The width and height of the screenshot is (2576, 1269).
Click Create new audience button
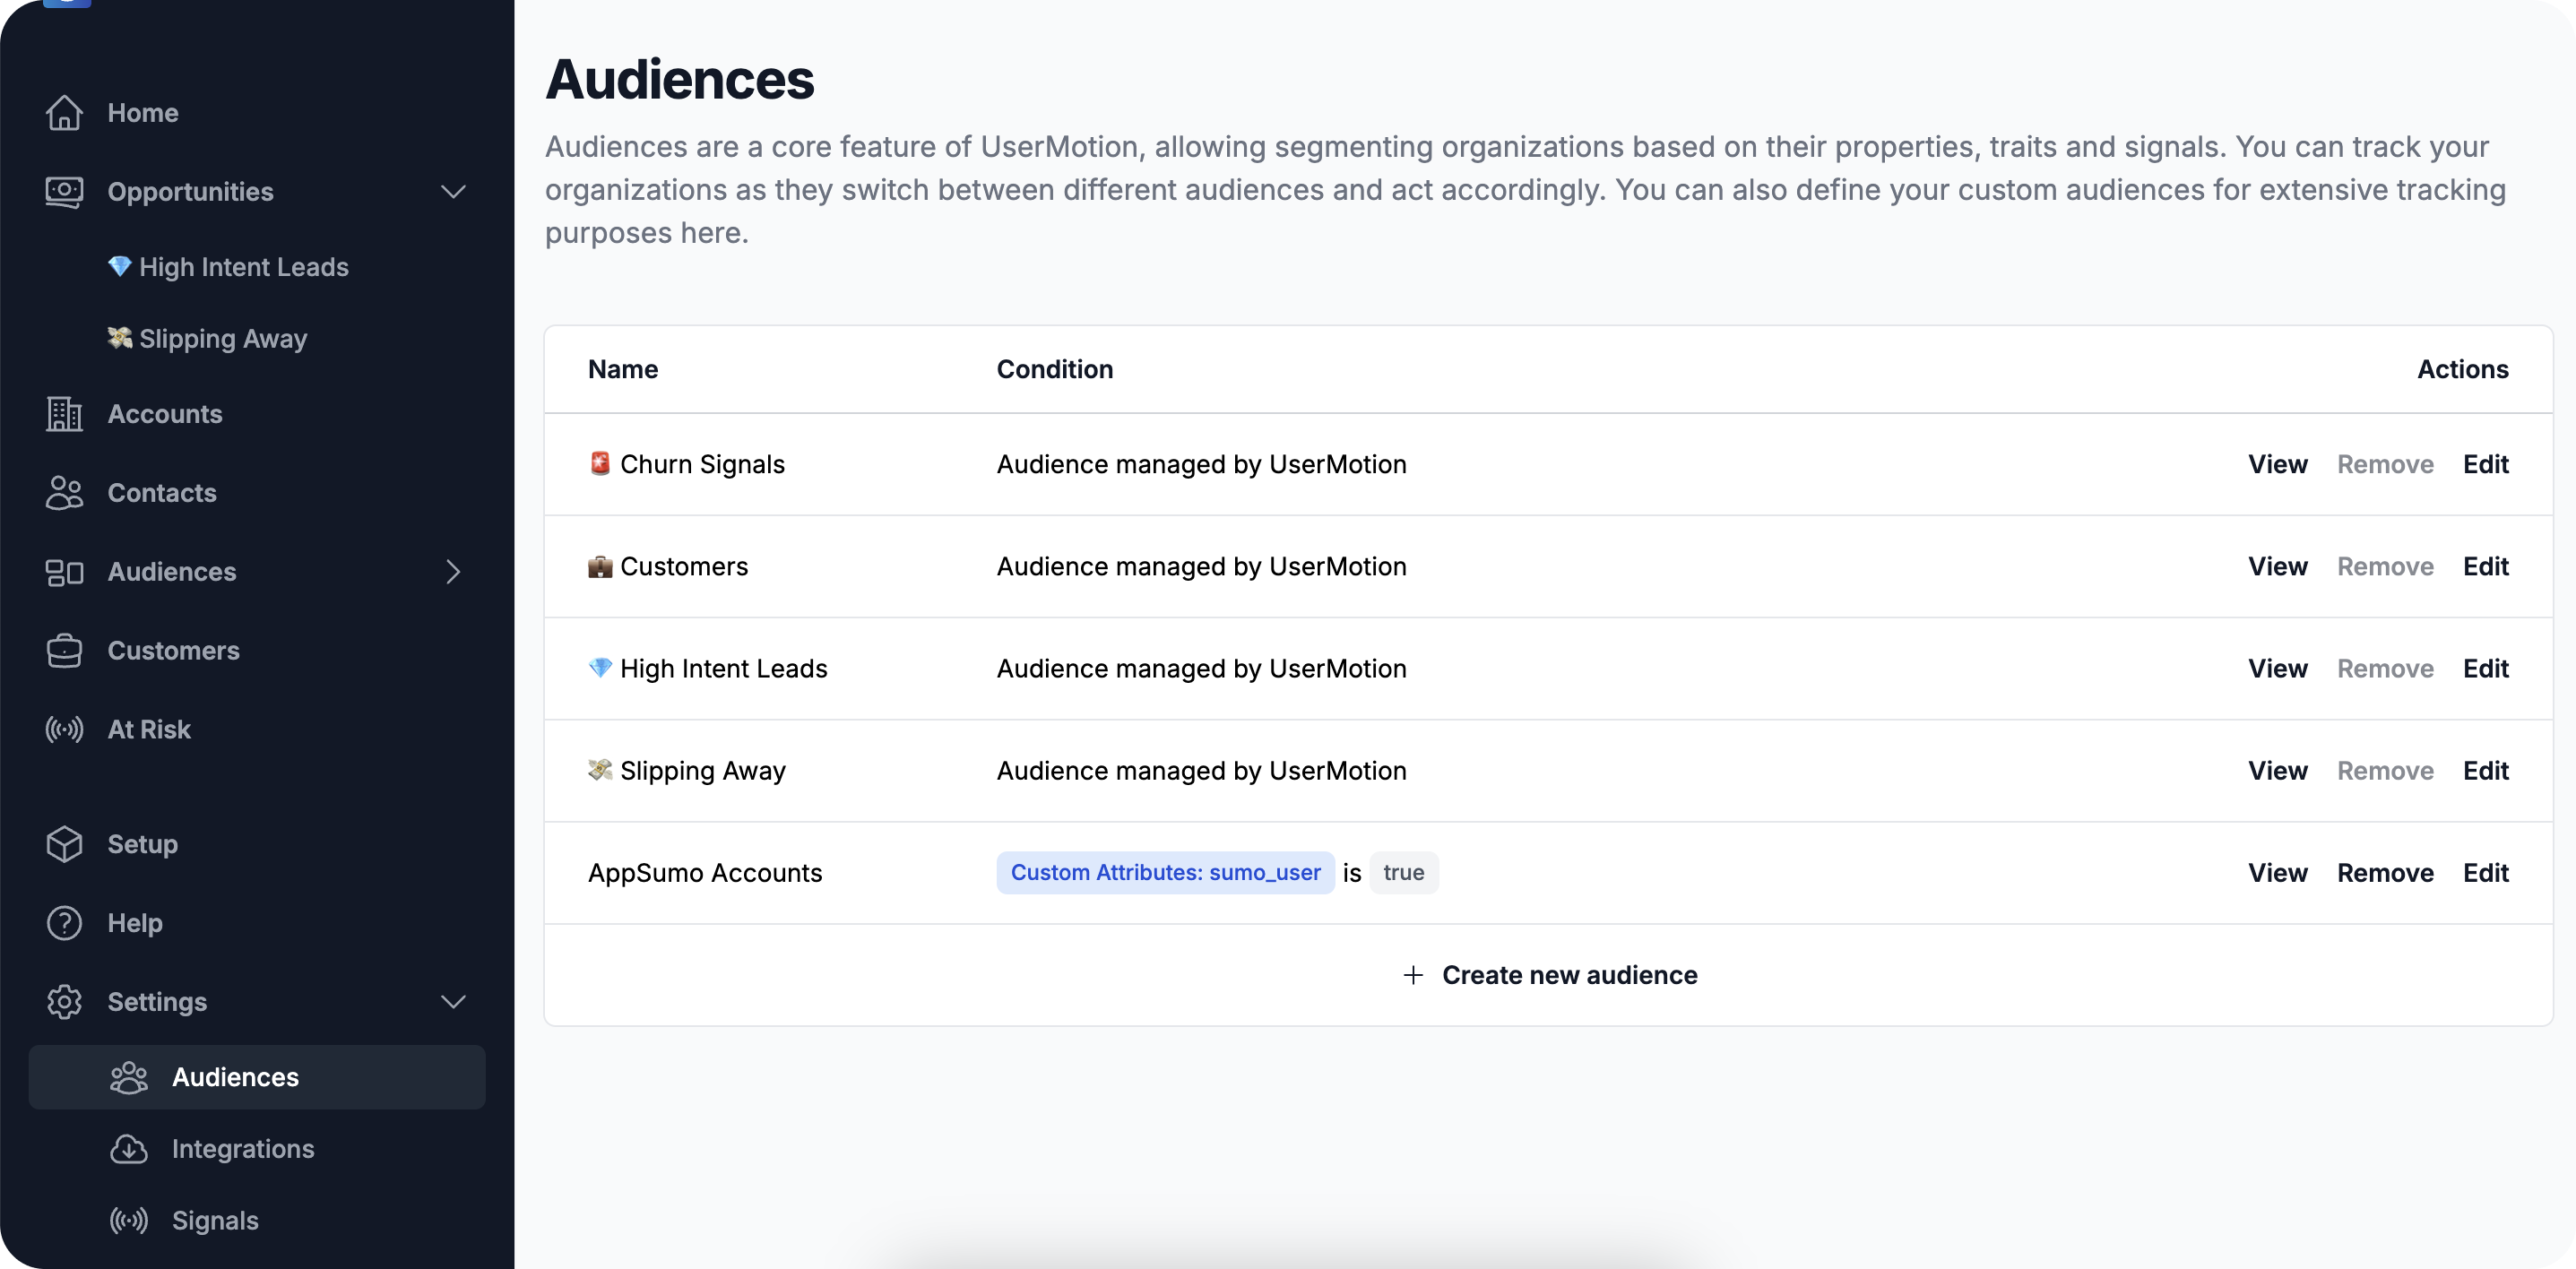click(x=1549, y=975)
